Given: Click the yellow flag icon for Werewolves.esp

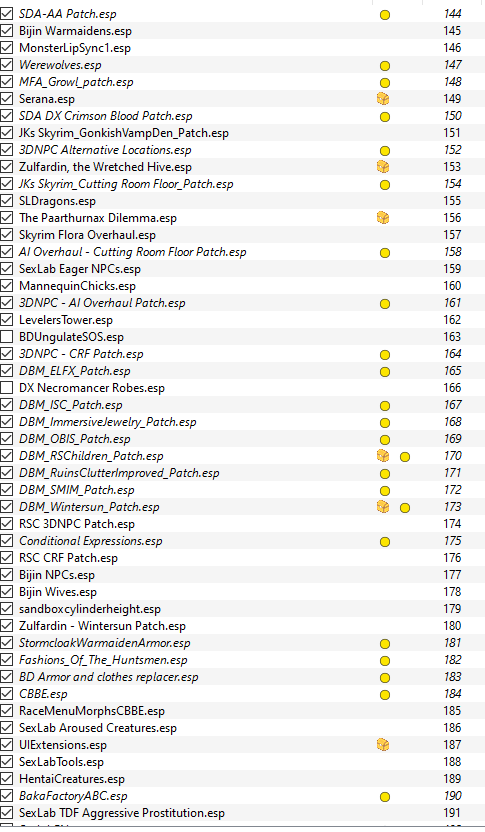Looking at the screenshot, I should click(385, 66).
